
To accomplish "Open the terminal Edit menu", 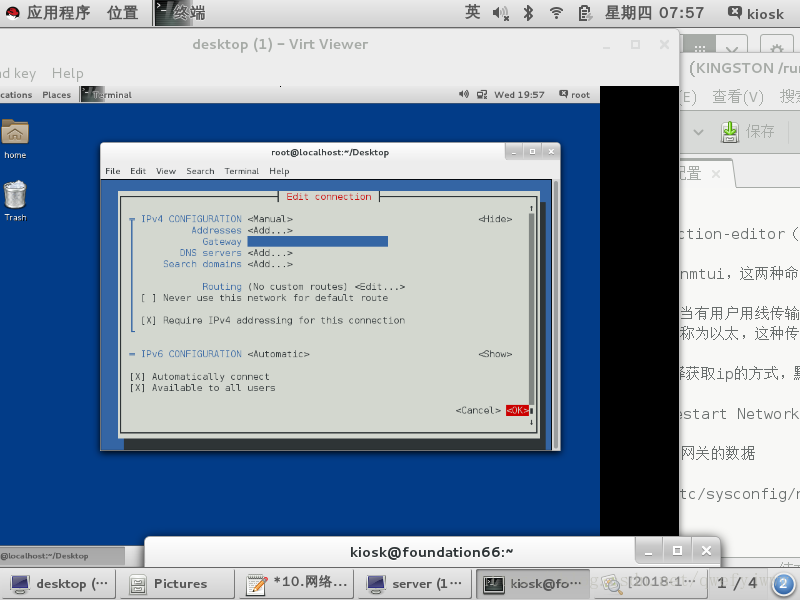I will coord(138,171).
